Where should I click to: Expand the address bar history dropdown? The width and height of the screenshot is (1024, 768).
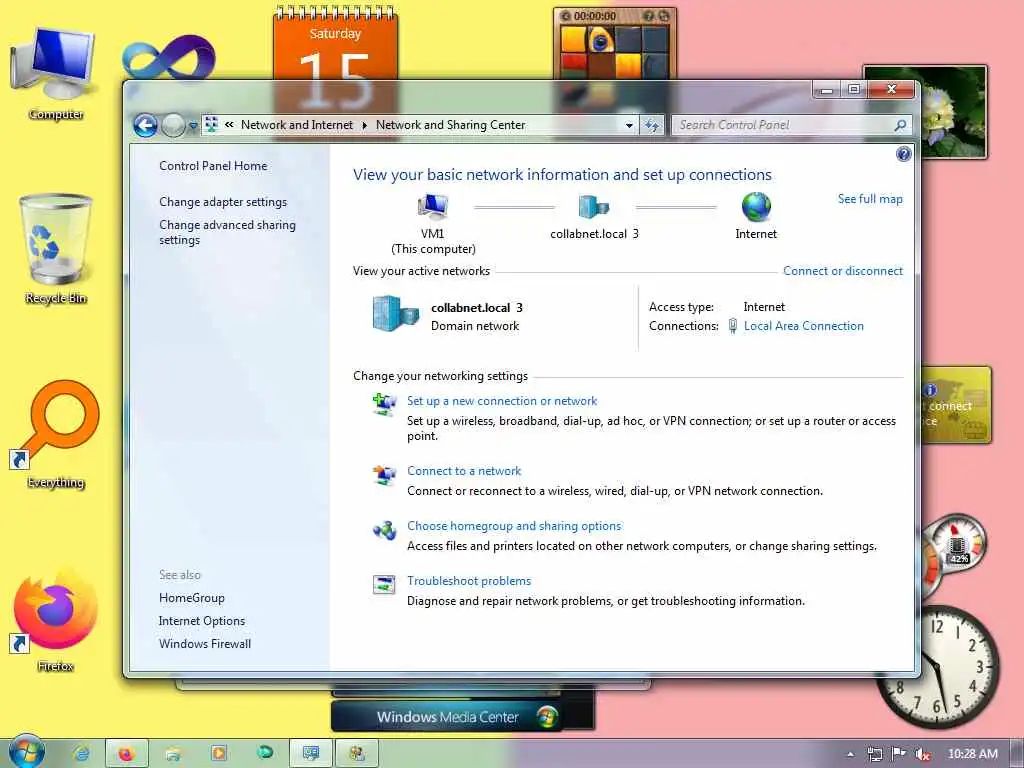[x=628, y=125]
